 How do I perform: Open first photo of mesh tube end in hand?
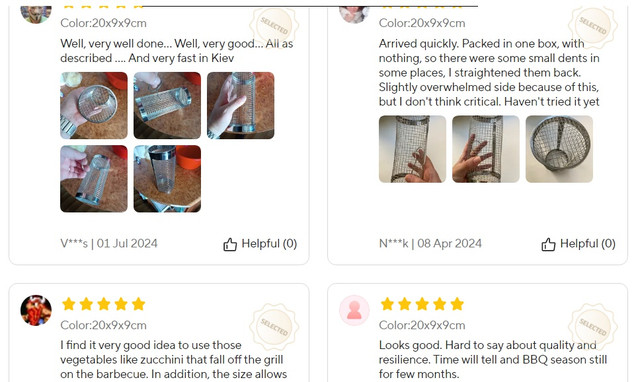coord(94,106)
